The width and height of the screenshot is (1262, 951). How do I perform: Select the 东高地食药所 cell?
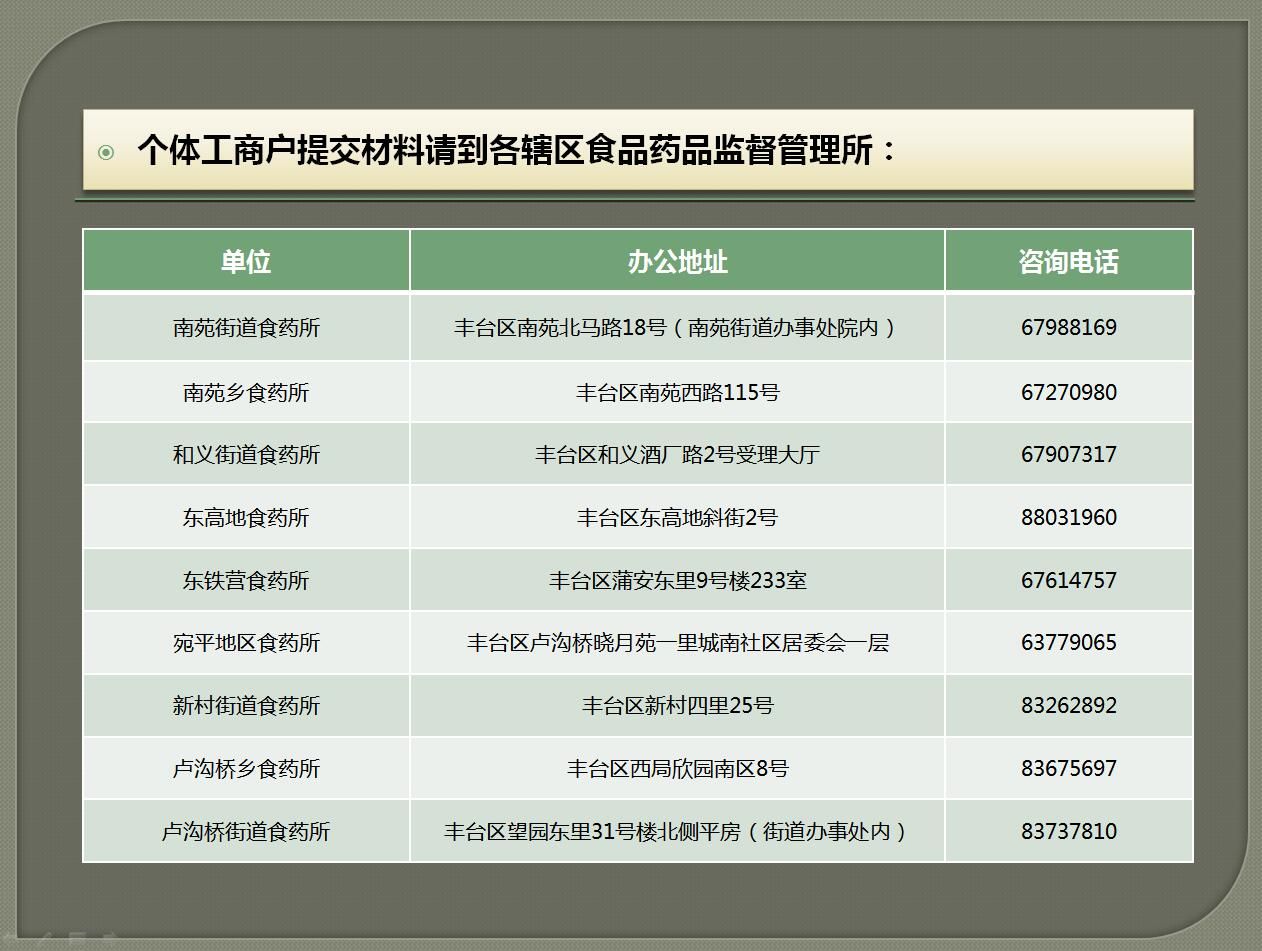[x=246, y=517]
